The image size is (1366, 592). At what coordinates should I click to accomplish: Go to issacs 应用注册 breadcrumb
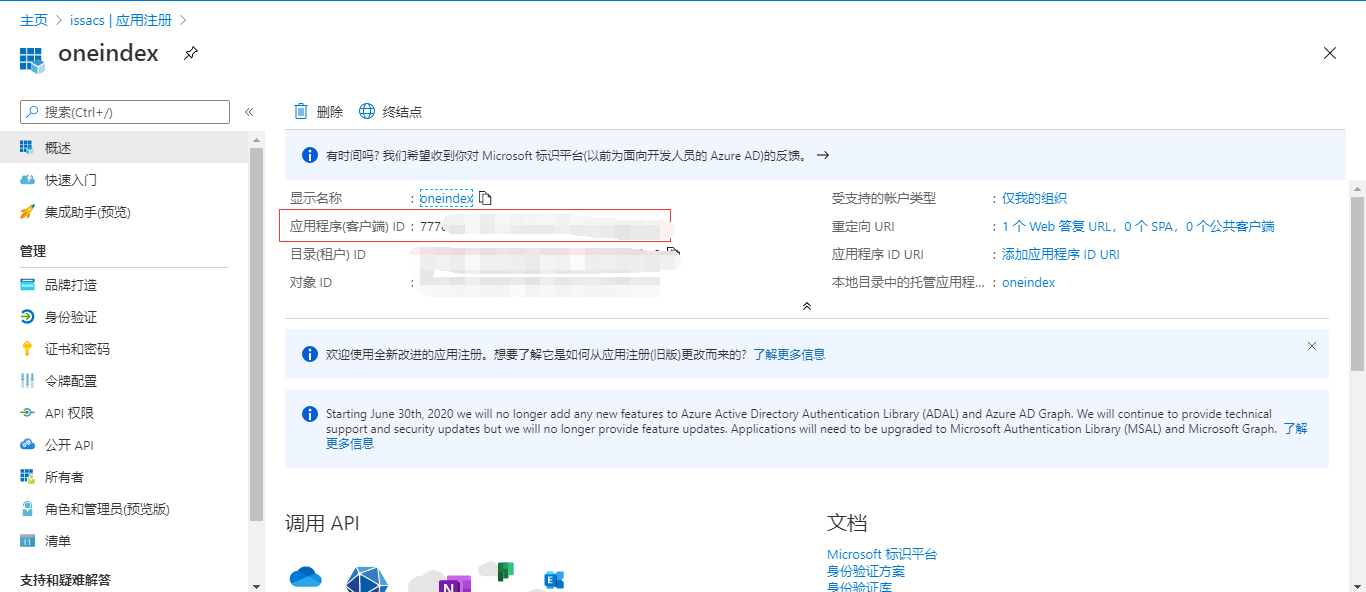click(121, 20)
